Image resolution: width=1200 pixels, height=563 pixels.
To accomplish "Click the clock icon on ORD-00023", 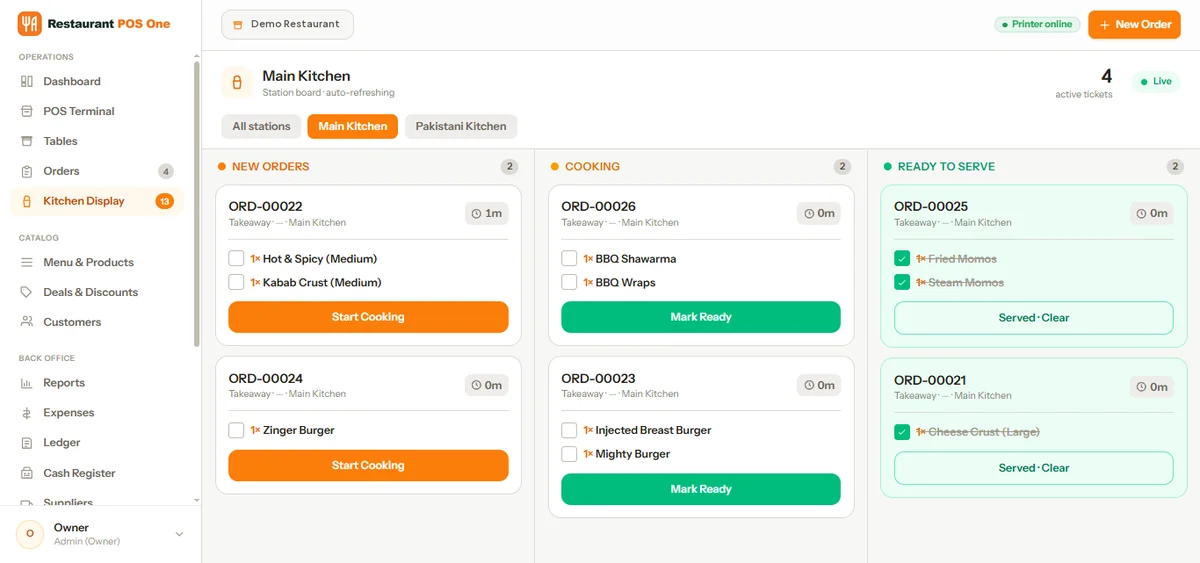I will click(x=809, y=385).
